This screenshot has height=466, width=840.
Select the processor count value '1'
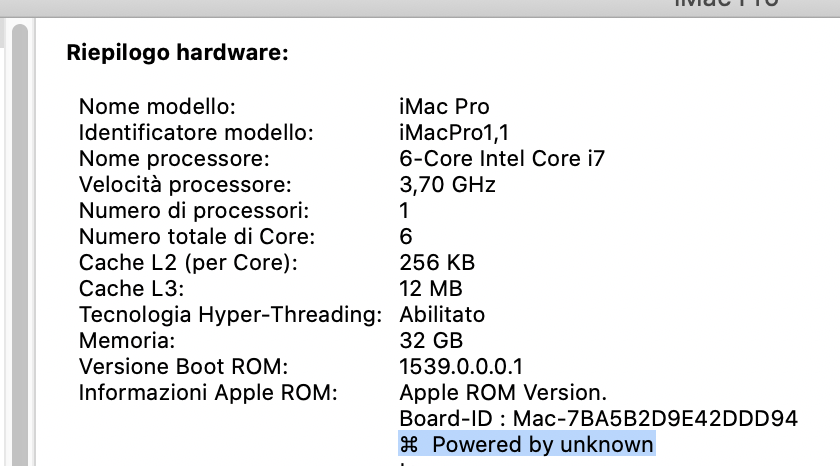tap(404, 211)
